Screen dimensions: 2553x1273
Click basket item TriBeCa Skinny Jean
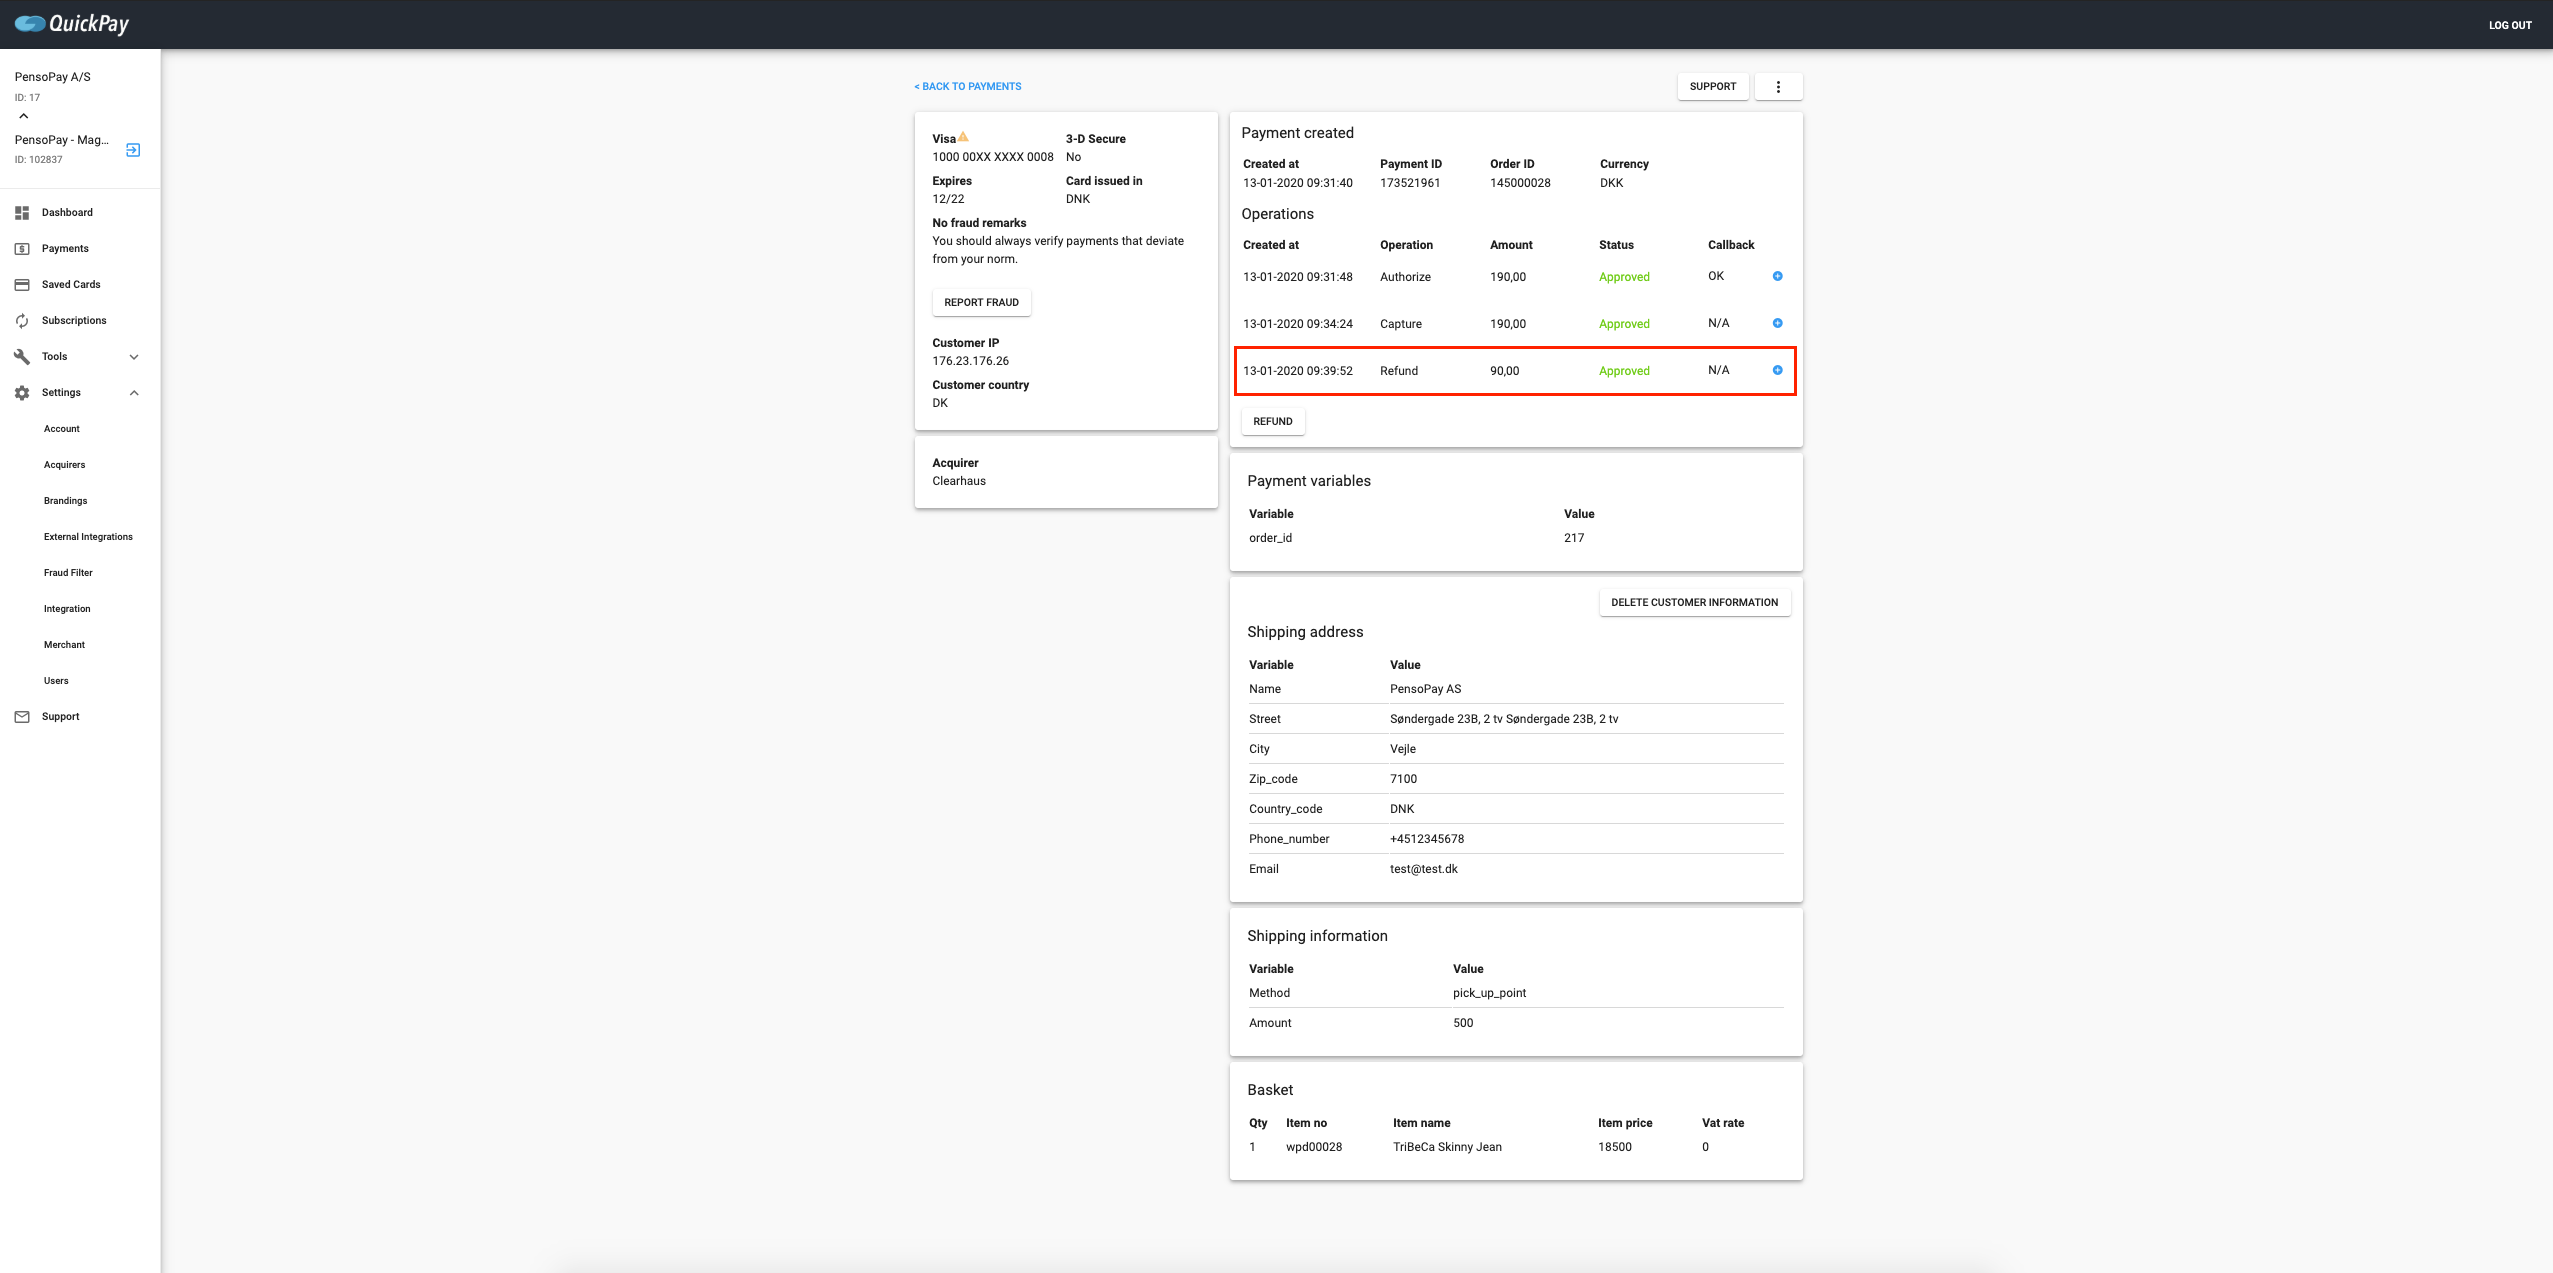coord(1447,1147)
